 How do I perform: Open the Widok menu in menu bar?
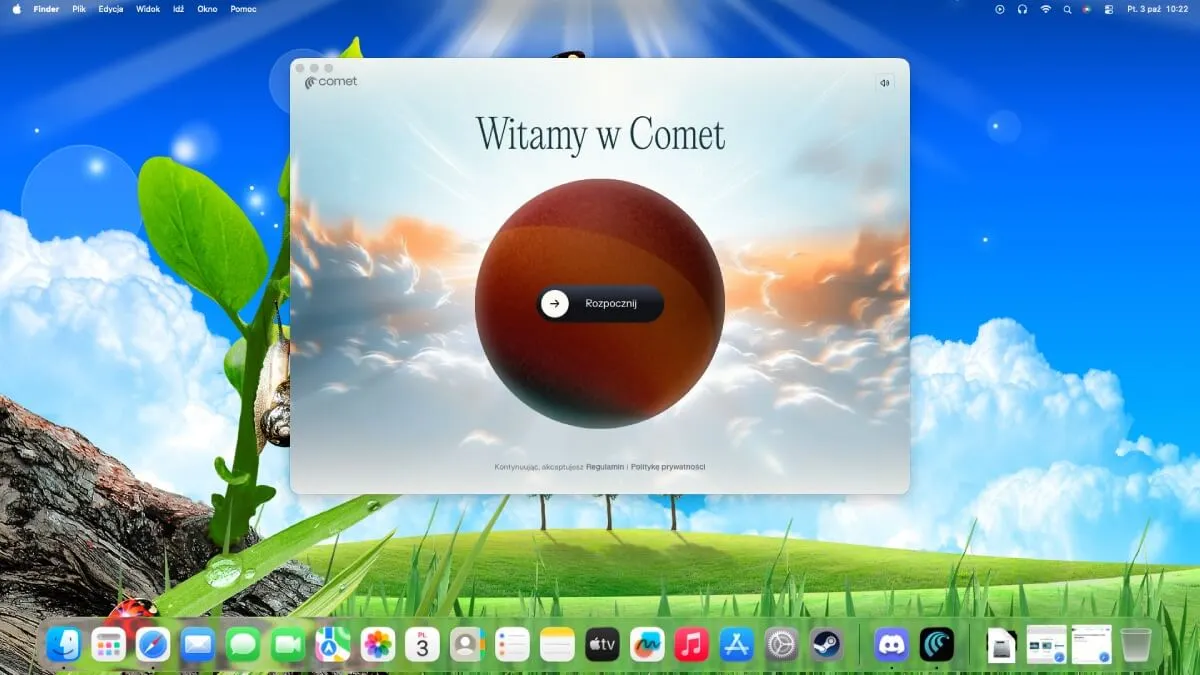pos(147,9)
